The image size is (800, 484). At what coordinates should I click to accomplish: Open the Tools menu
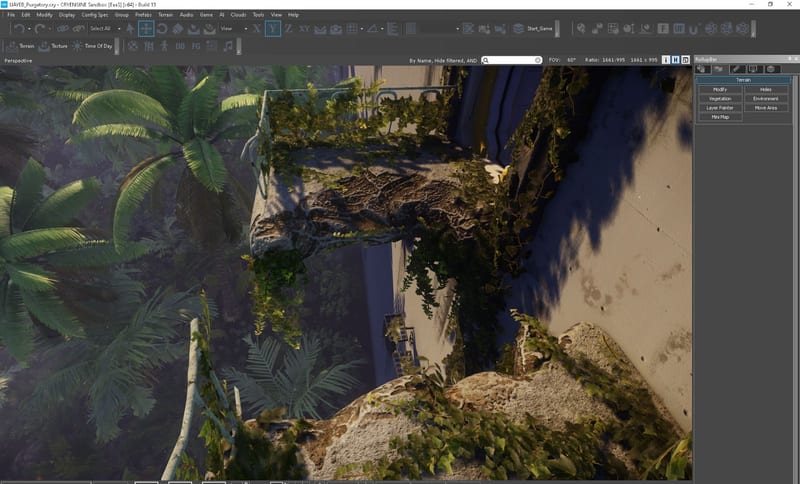(259, 15)
